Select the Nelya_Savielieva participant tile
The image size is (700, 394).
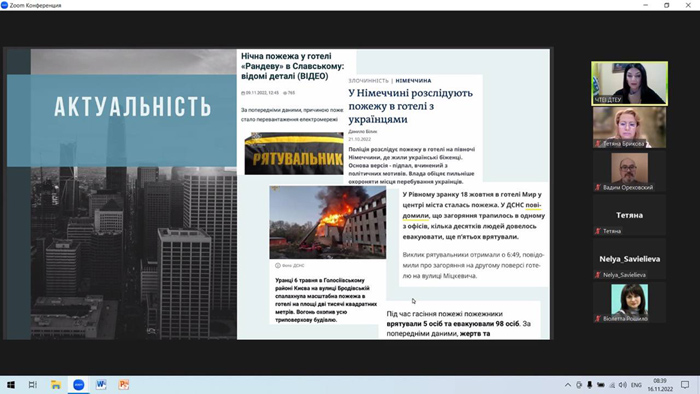tap(629, 259)
